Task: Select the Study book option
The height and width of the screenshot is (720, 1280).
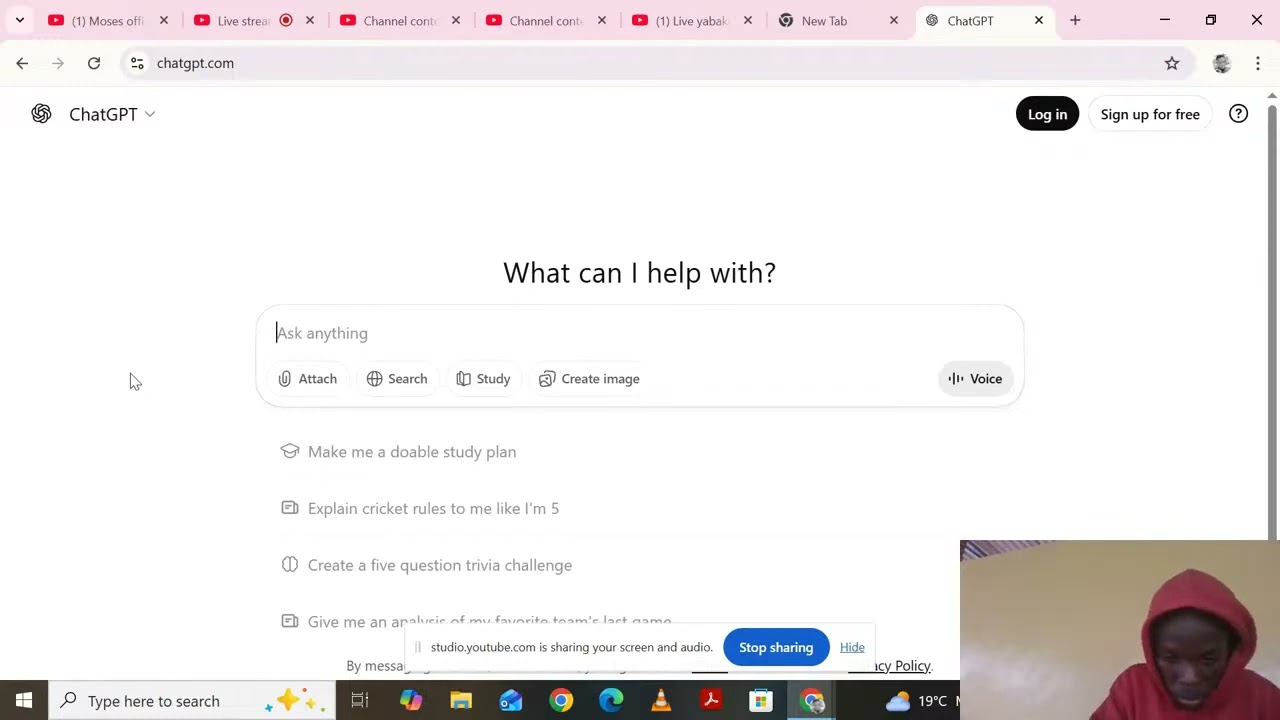Action: click(483, 379)
